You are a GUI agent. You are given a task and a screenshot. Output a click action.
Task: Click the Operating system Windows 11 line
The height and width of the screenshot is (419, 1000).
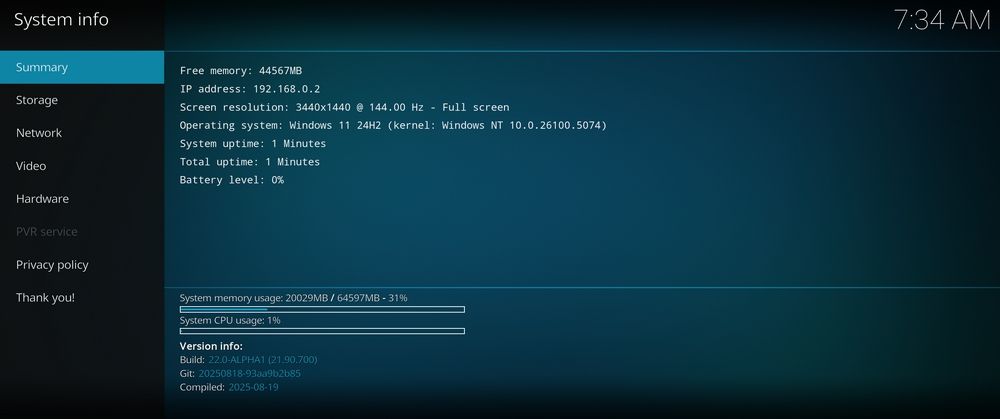(x=393, y=126)
